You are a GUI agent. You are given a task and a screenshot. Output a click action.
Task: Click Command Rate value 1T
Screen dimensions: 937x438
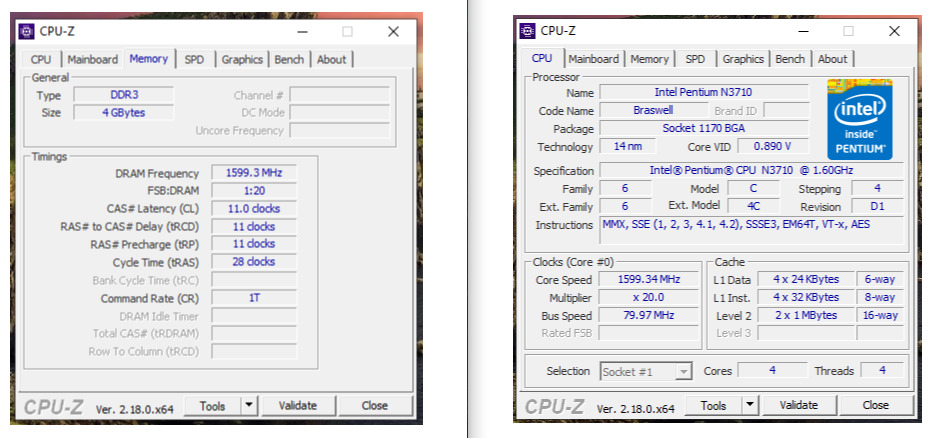(x=254, y=298)
